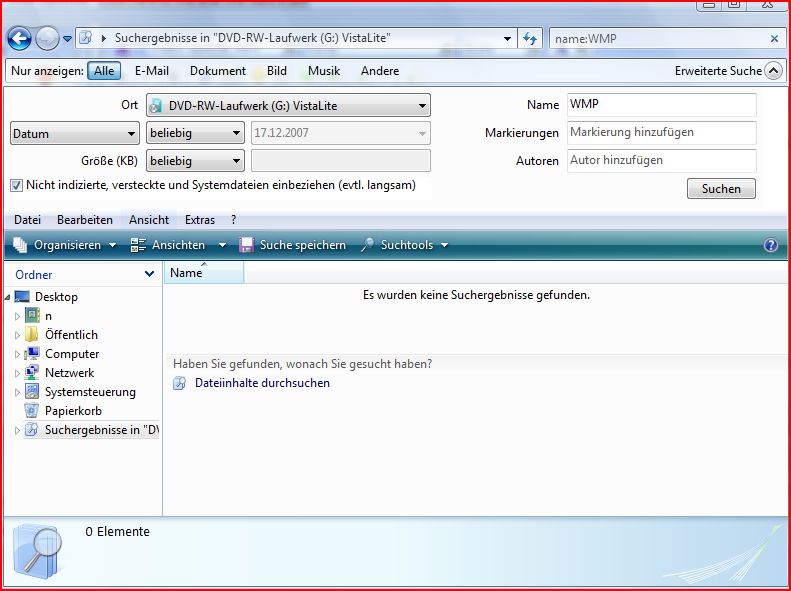This screenshot has height=591, width=791.
Task: Expand the Netzwerk tree node
Action: pos(17,374)
